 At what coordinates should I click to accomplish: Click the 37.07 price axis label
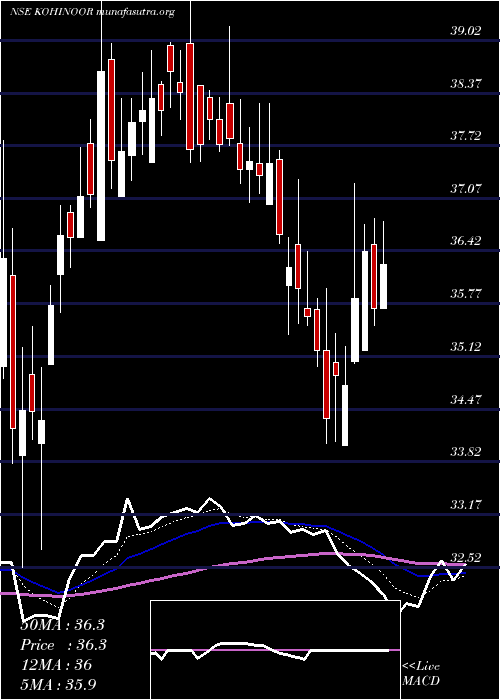pos(466,188)
